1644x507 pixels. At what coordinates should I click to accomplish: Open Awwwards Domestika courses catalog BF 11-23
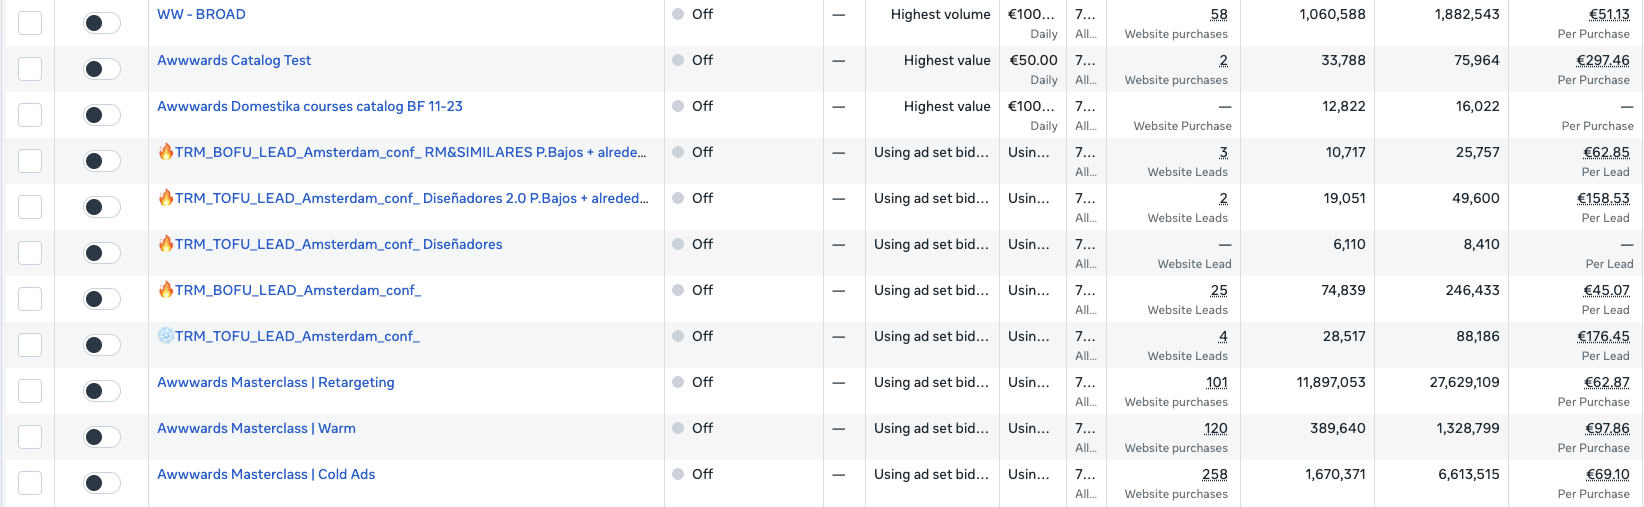coord(309,107)
